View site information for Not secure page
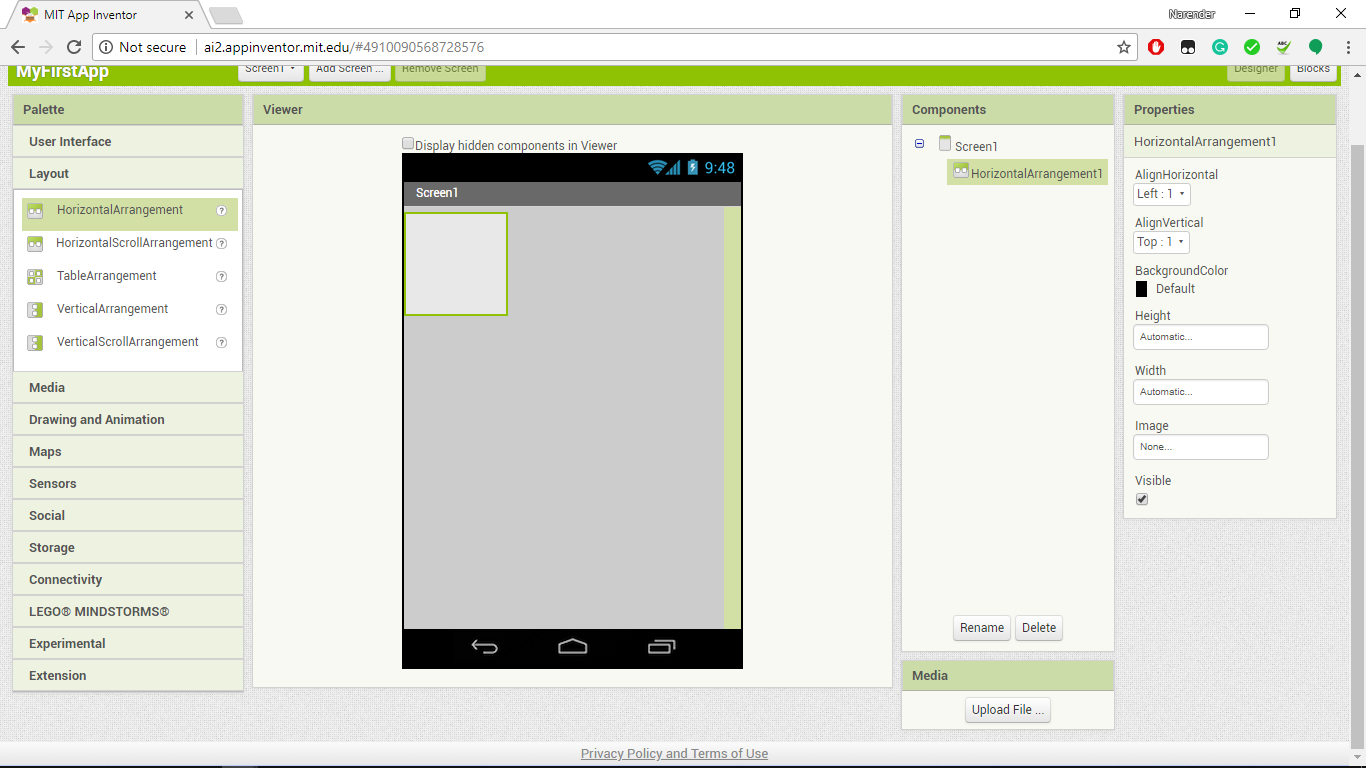Image resolution: width=1366 pixels, height=768 pixels. point(143,47)
